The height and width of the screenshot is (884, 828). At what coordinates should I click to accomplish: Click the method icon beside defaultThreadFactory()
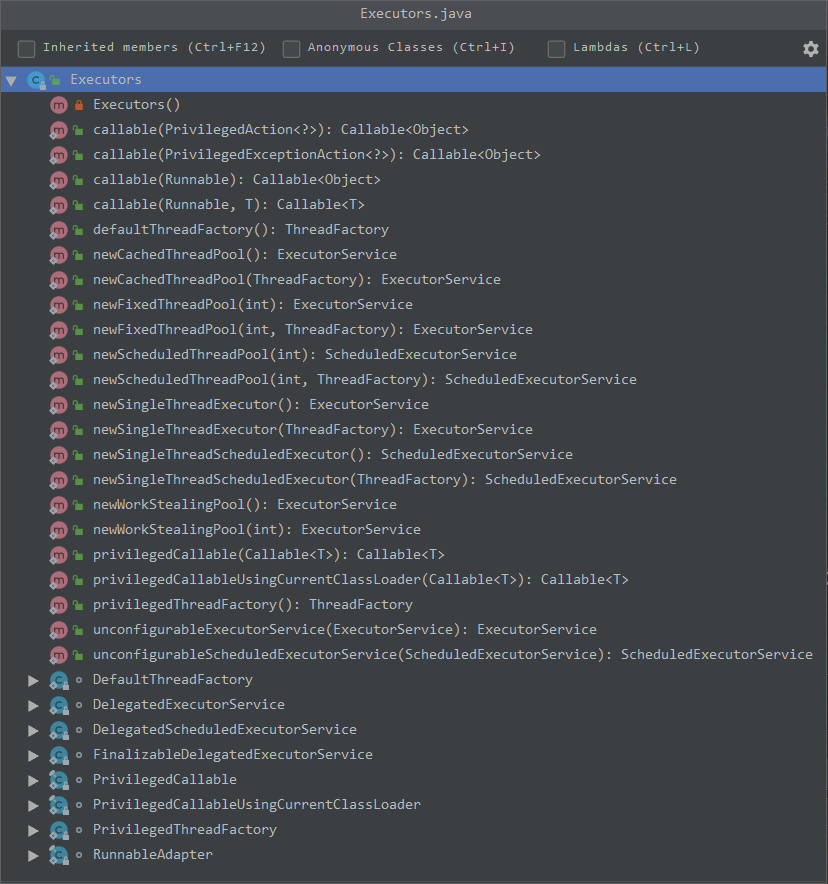(x=58, y=230)
